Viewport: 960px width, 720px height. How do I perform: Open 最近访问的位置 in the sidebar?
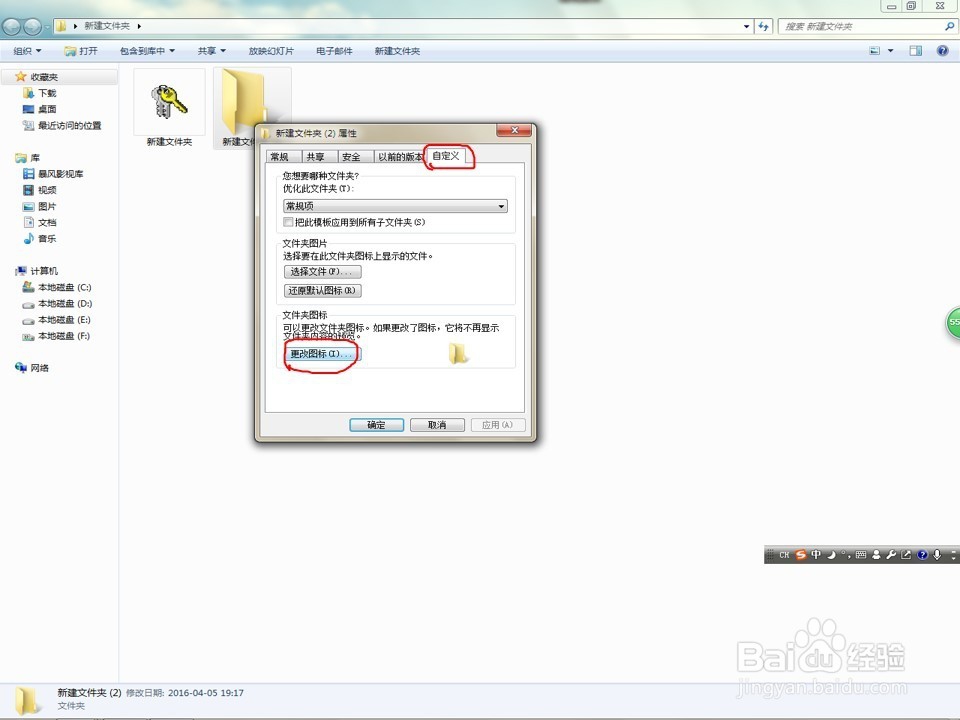[69, 126]
